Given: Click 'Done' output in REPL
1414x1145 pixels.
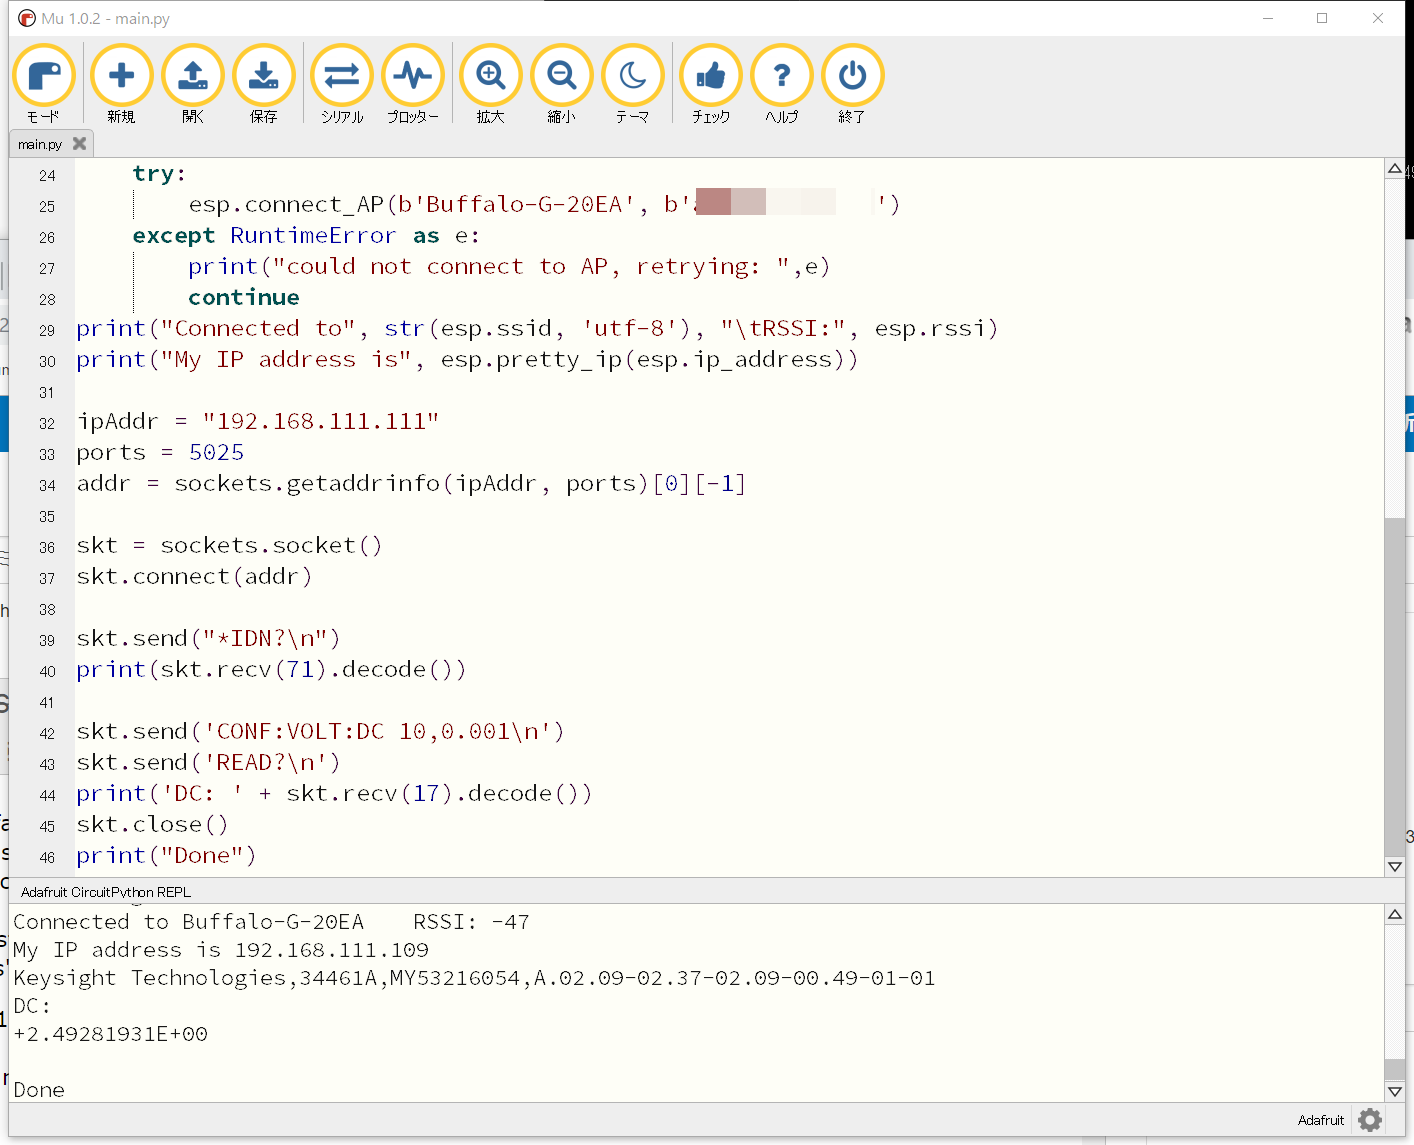Looking at the screenshot, I should tap(39, 1090).
